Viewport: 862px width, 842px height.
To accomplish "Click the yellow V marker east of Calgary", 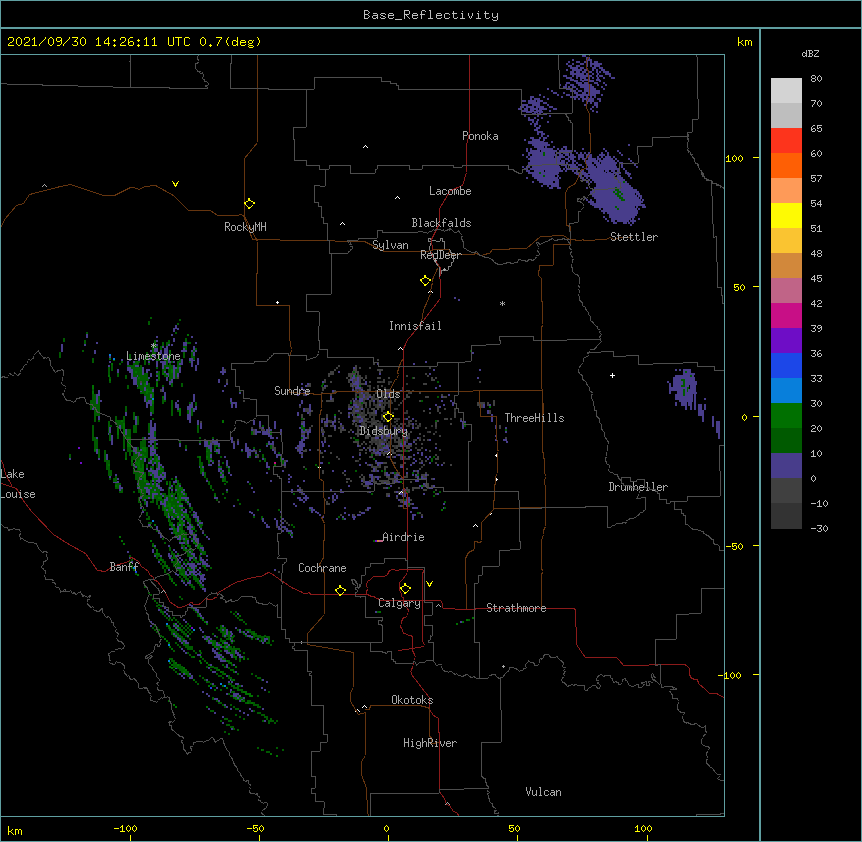I will pos(429,584).
